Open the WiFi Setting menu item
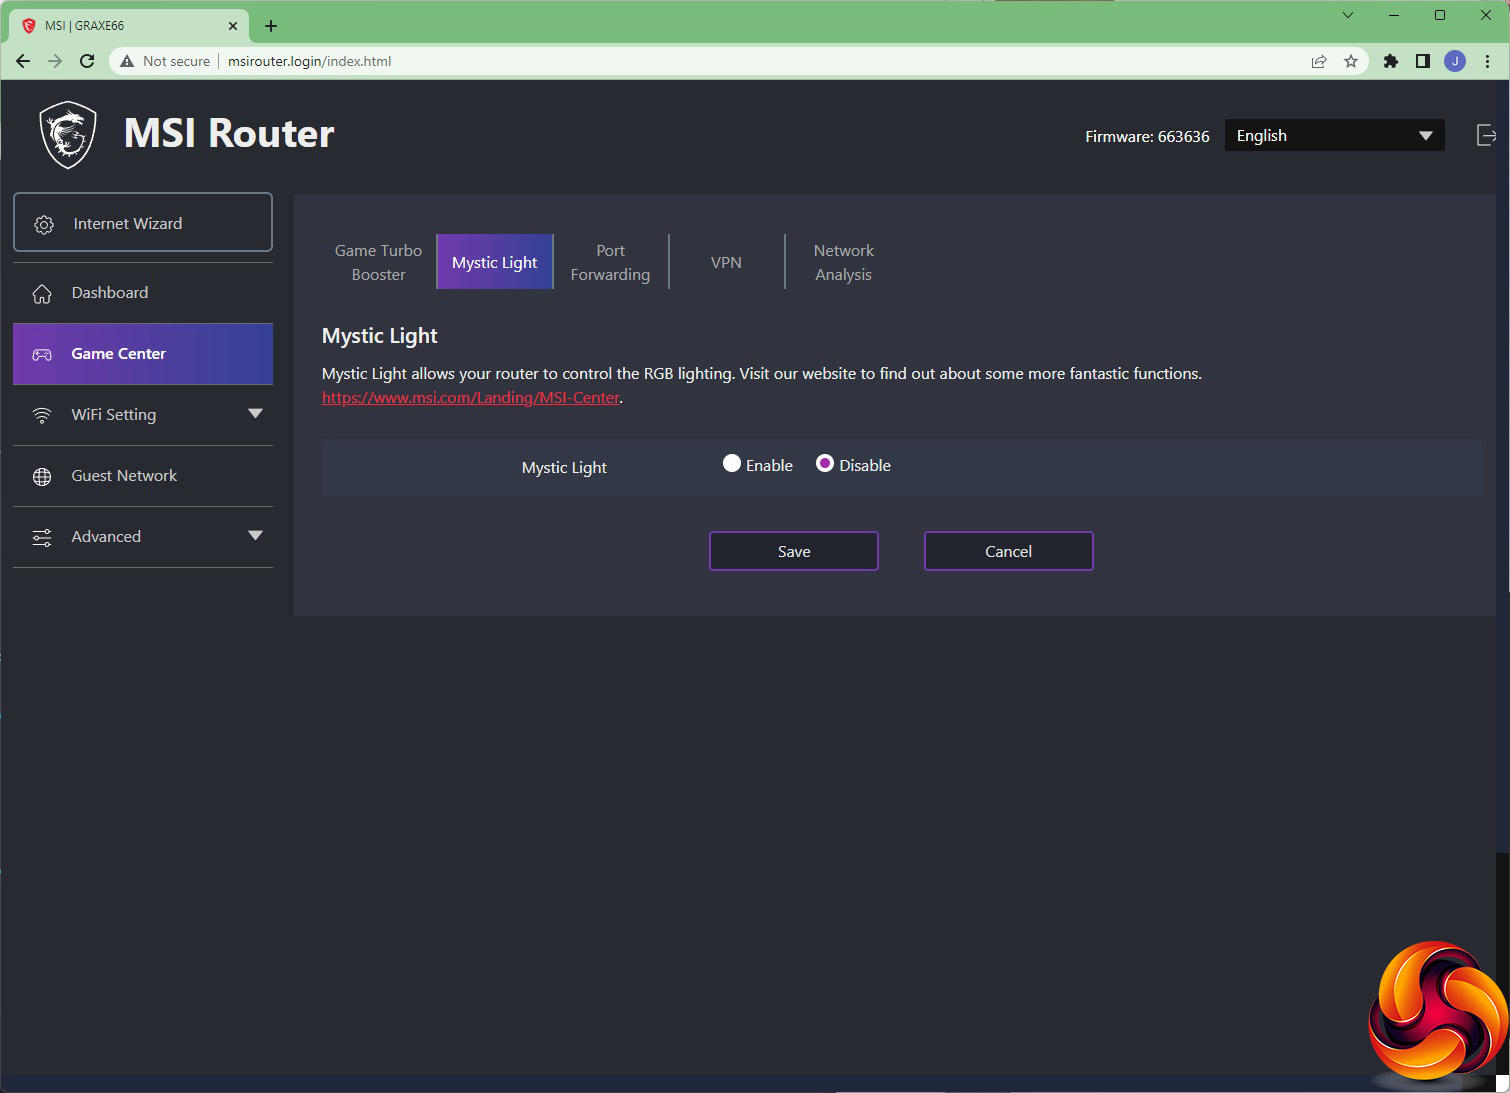1510x1093 pixels. pos(143,415)
